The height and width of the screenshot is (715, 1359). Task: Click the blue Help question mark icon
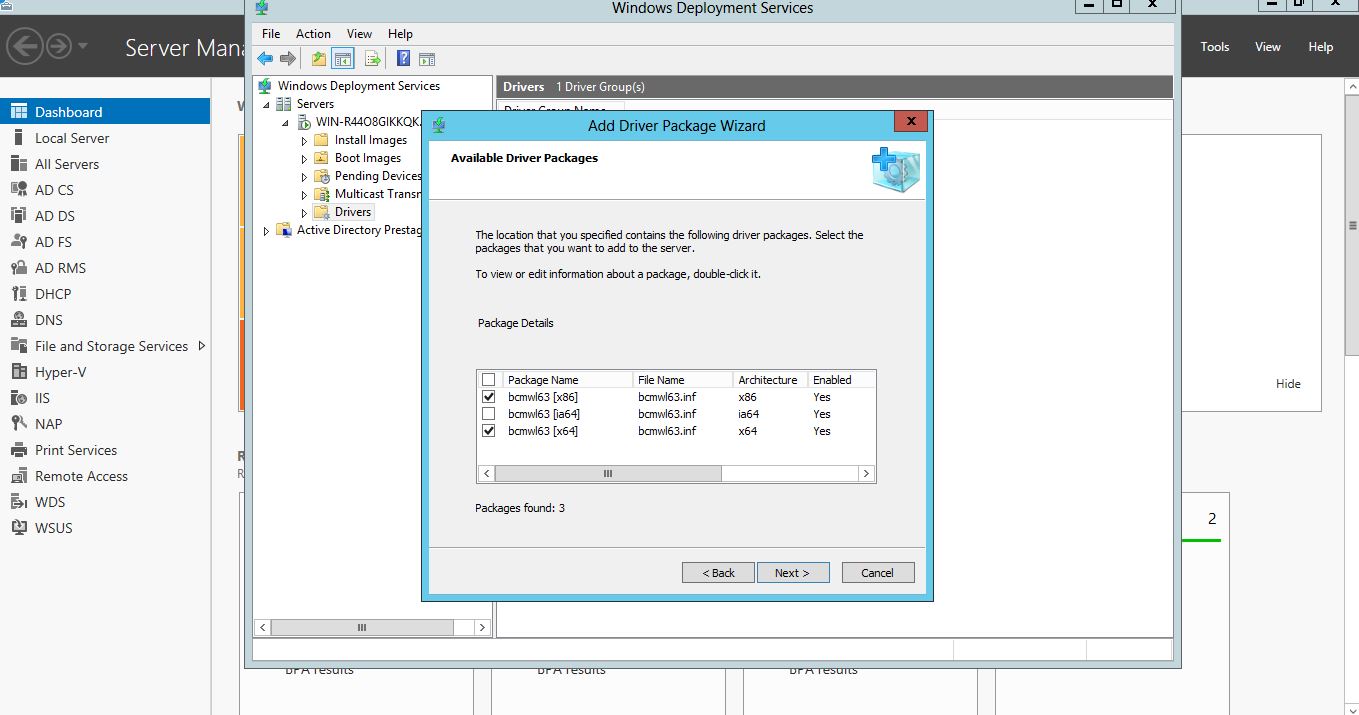(x=404, y=59)
